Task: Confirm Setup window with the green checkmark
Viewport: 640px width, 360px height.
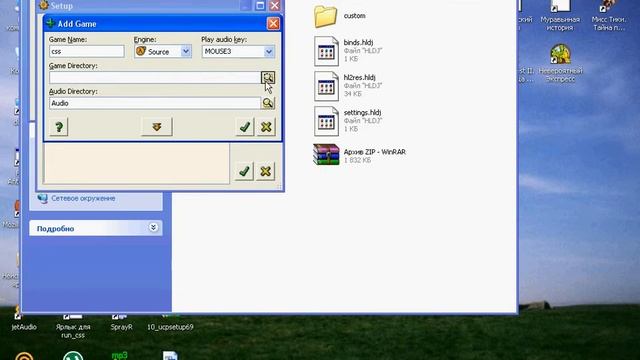Action: [x=244, y=171]
